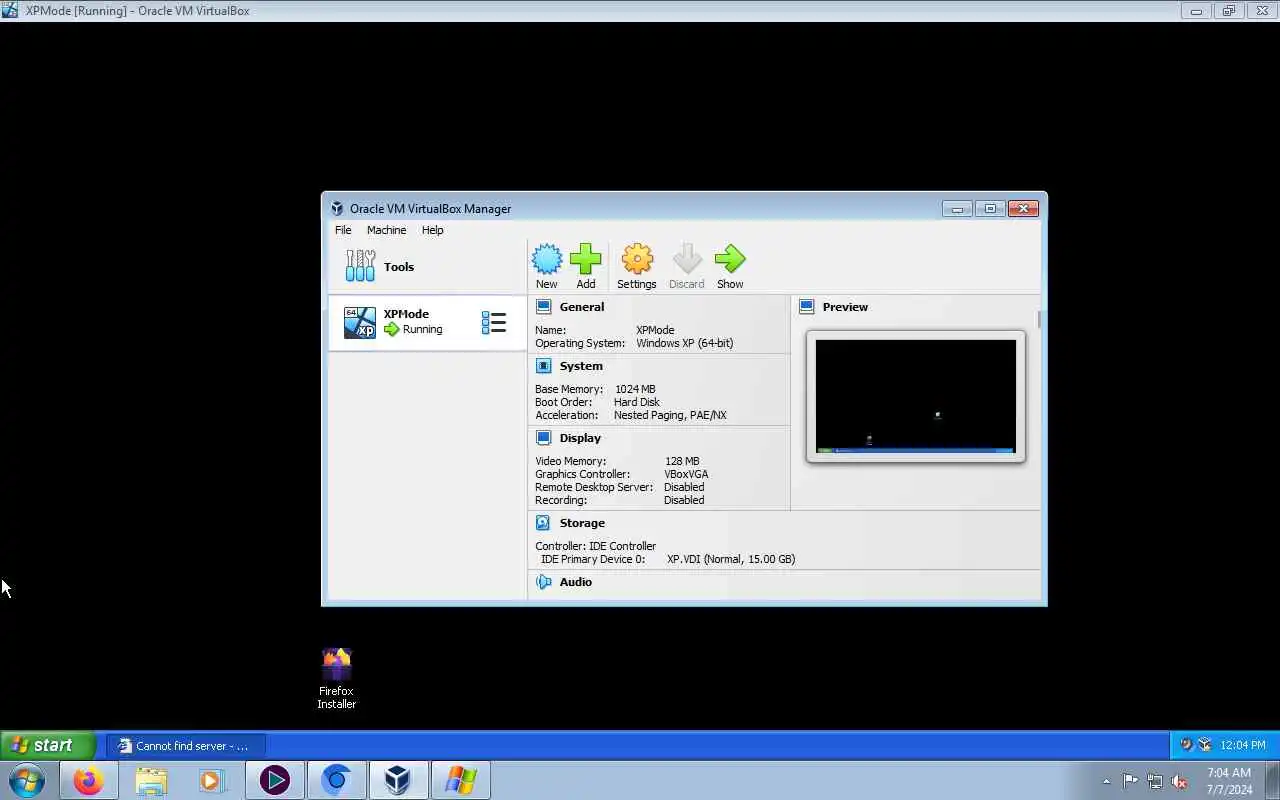This screenshot has height=800, width=1280.
Task: Click XP tray clock 12:04 PM
Action: (1243, 745)
